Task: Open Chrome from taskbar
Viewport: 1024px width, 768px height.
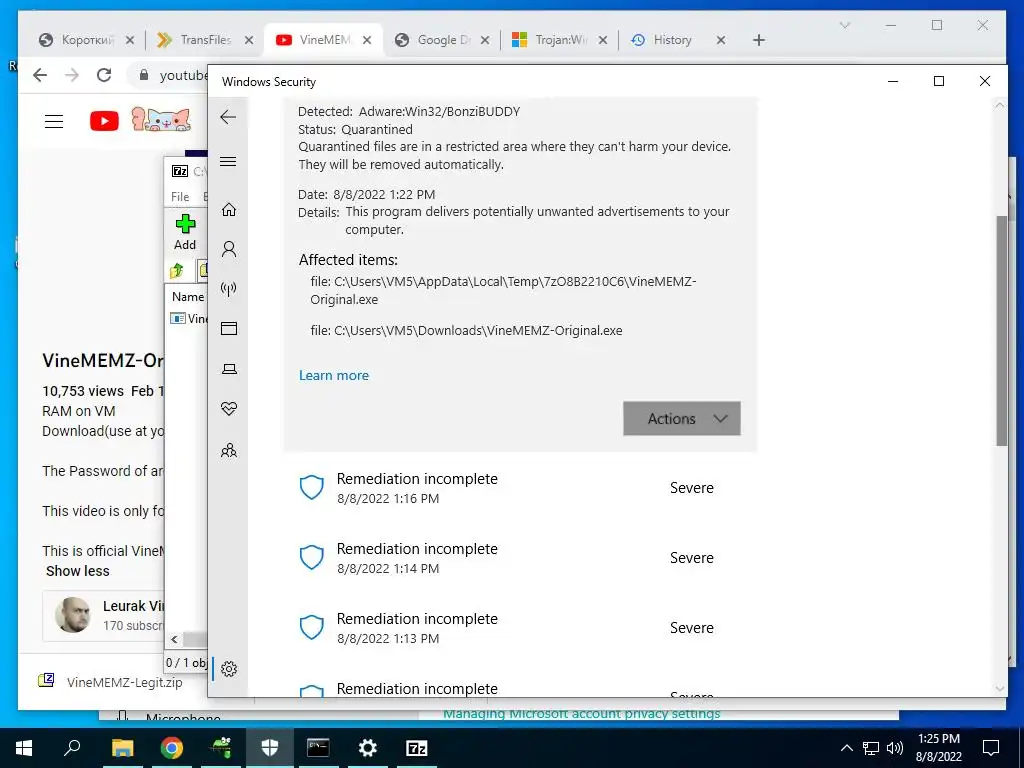Action: tap(172, 748)
